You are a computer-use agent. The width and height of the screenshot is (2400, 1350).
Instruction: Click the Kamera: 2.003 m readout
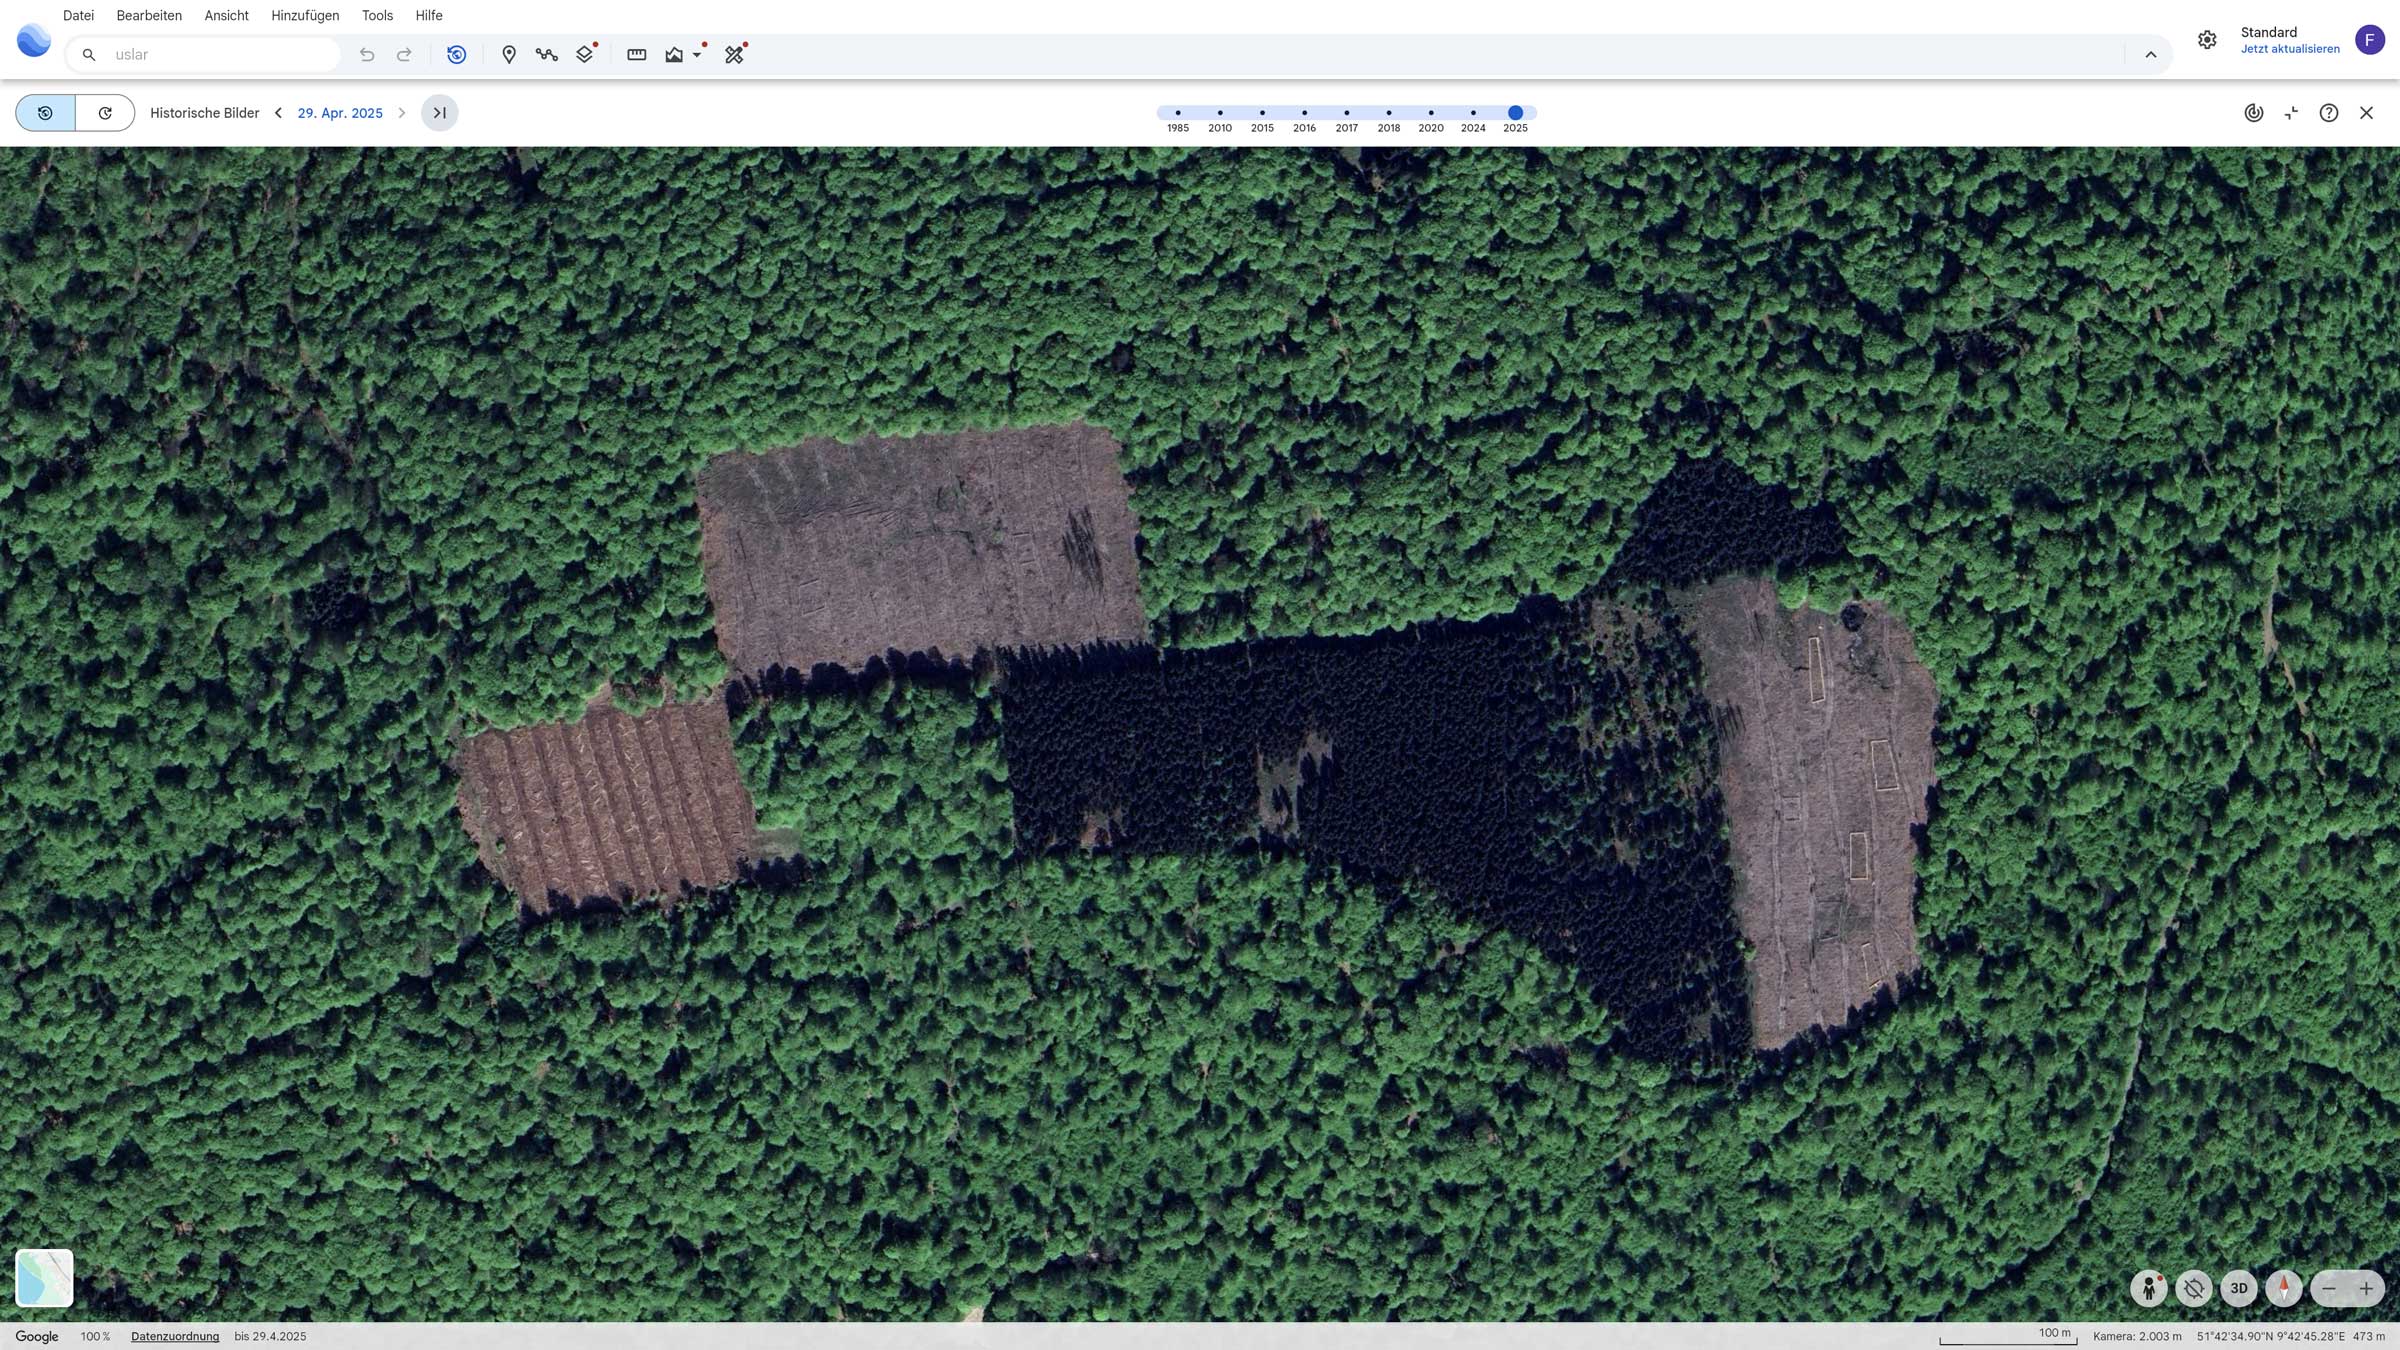click(x=2137, y=1336)
